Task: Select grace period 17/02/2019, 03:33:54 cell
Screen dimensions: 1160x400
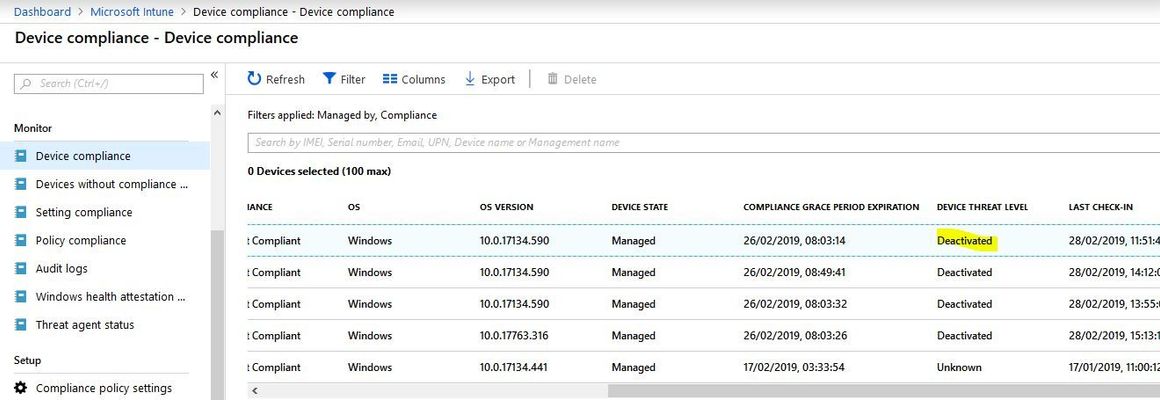Action: (x=794, y=367)
